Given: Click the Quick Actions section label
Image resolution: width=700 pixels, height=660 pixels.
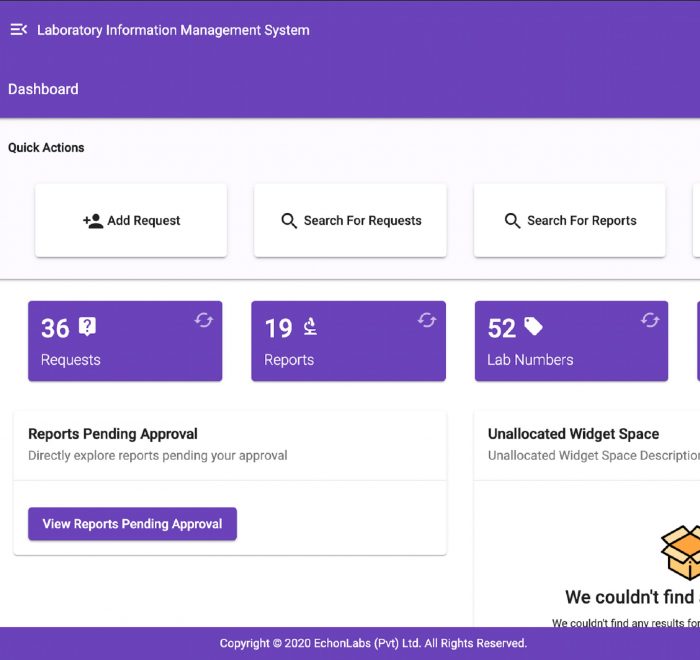Looking at the screenshot, I should [x=46, y=148].
